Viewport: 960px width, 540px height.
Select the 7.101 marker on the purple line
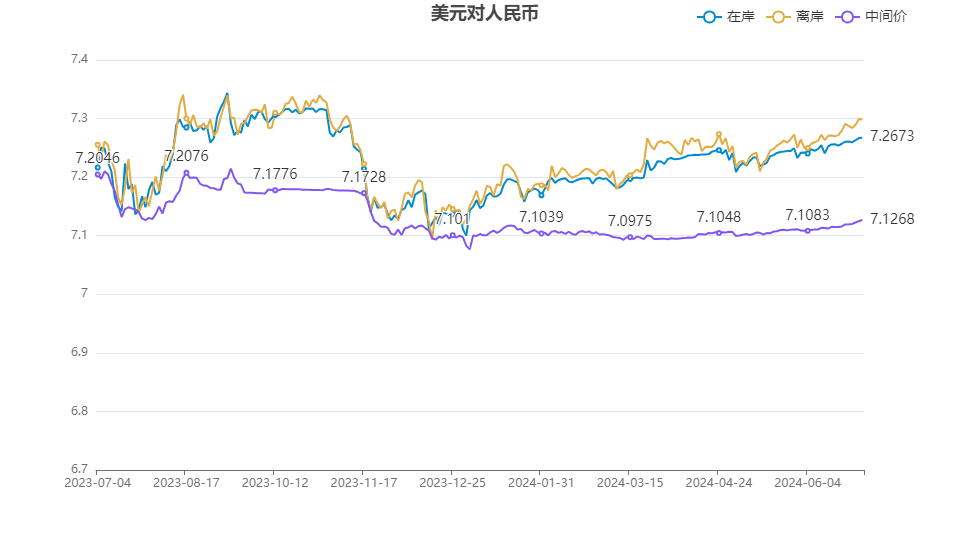click(x=452, y=237)
